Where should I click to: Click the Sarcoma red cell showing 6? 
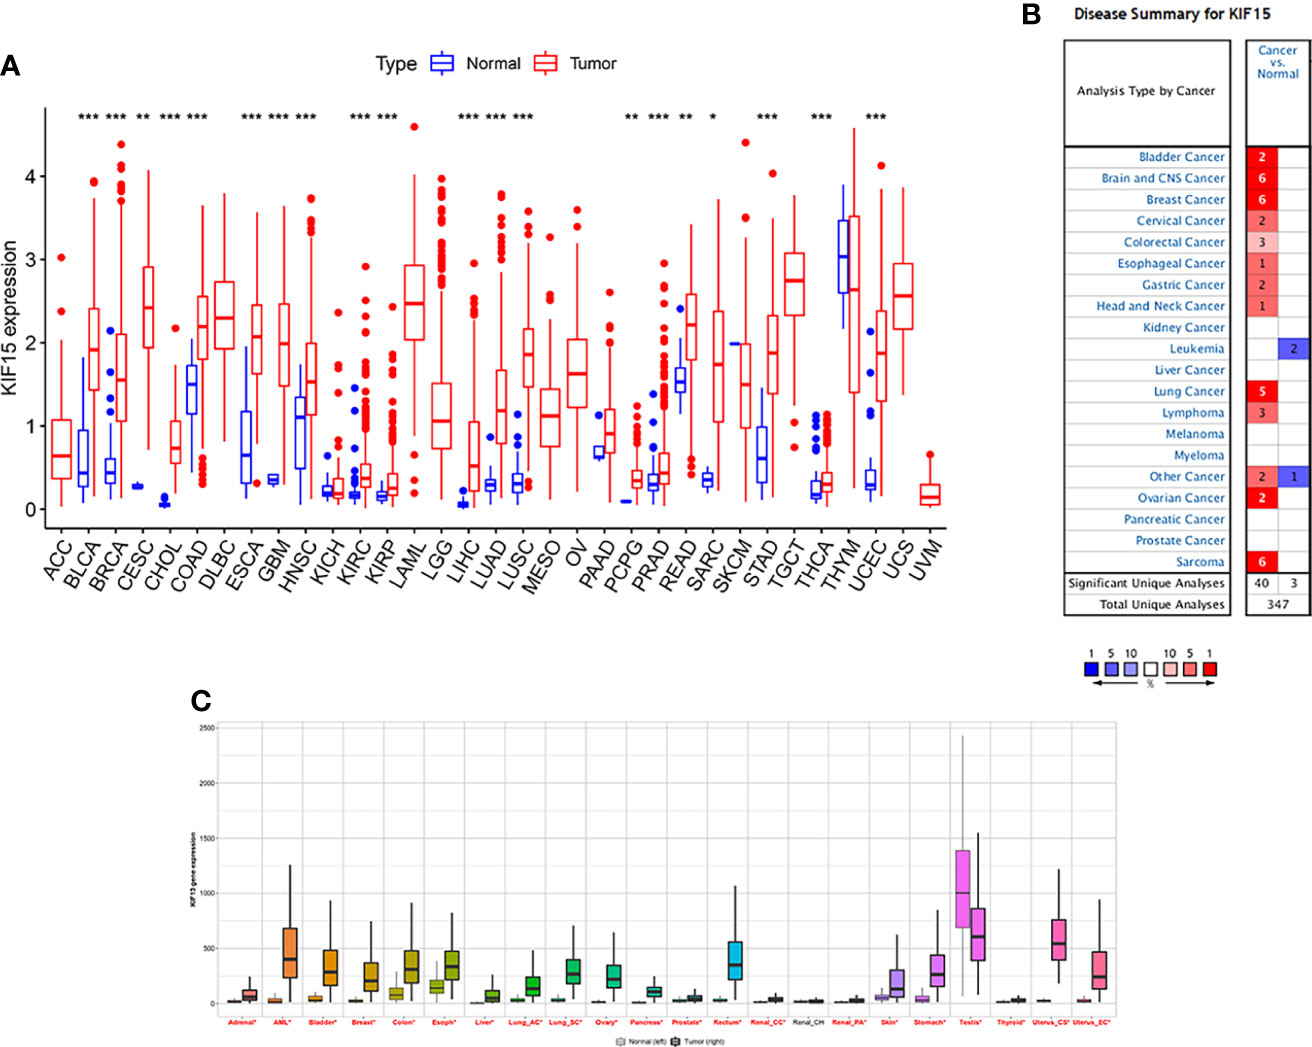click(x=1262, y=562)
